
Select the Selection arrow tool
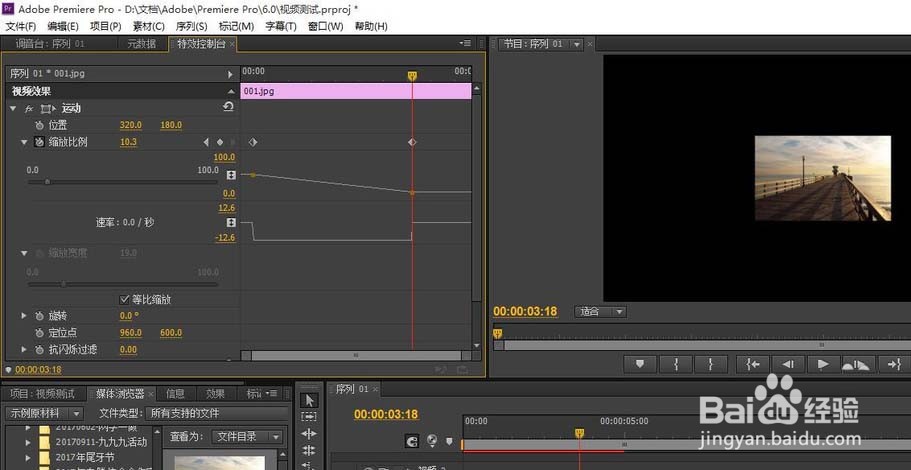(x=309, y=400)
